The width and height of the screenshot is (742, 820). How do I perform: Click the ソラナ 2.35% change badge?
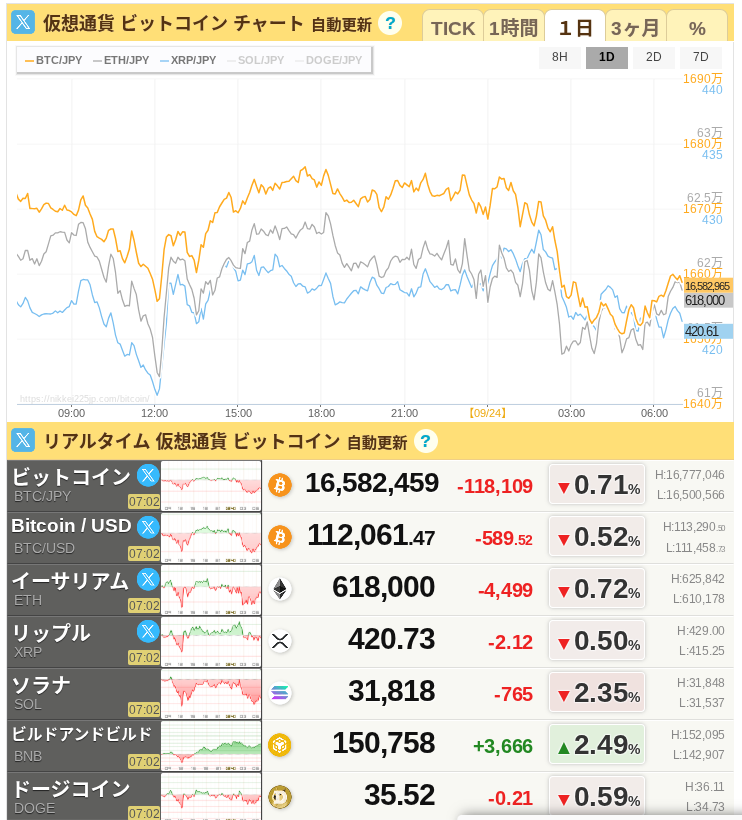point(597,693)
